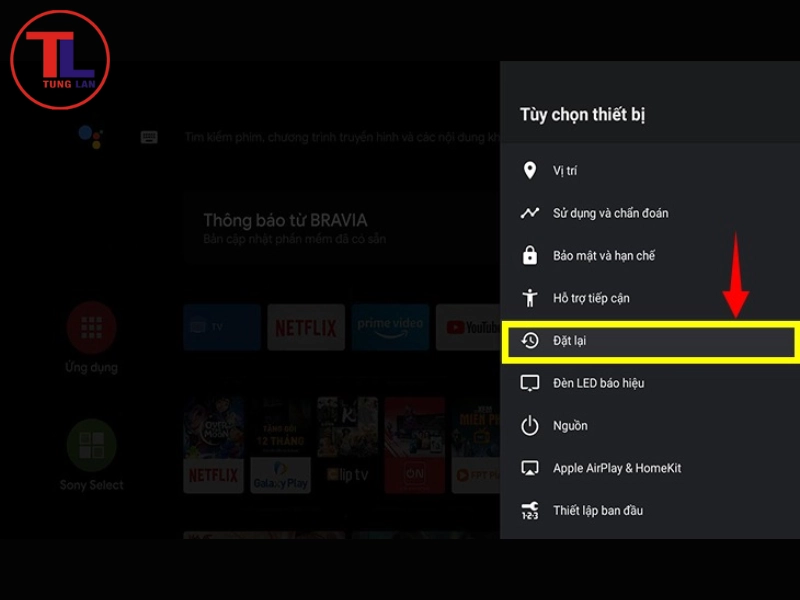Select the location pin icon for Vị trí
800x600 pixels.
[529, 170]
